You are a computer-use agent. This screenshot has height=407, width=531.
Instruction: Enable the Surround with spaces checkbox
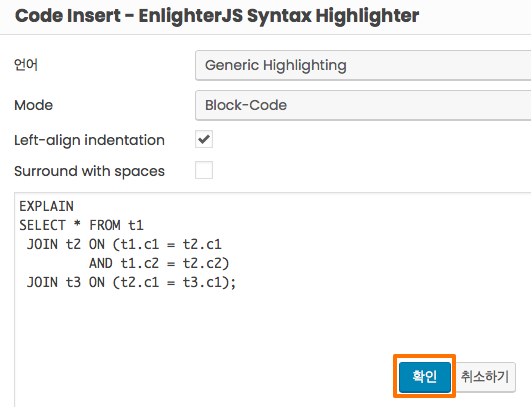click(x=204, y=170)
